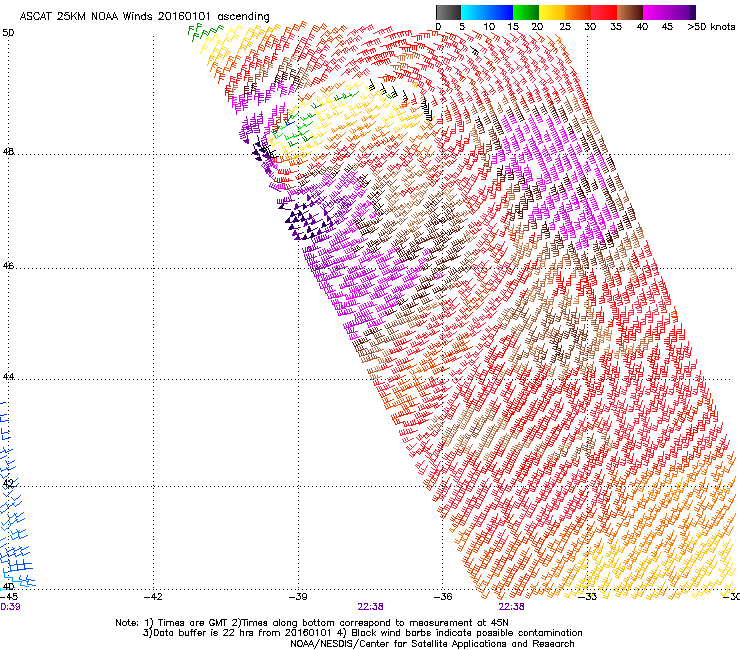Screen dimensions: 740x650
Task: Select the orange 25–30 knots color band
Action: pyautogui.click(x=578, y=12)
